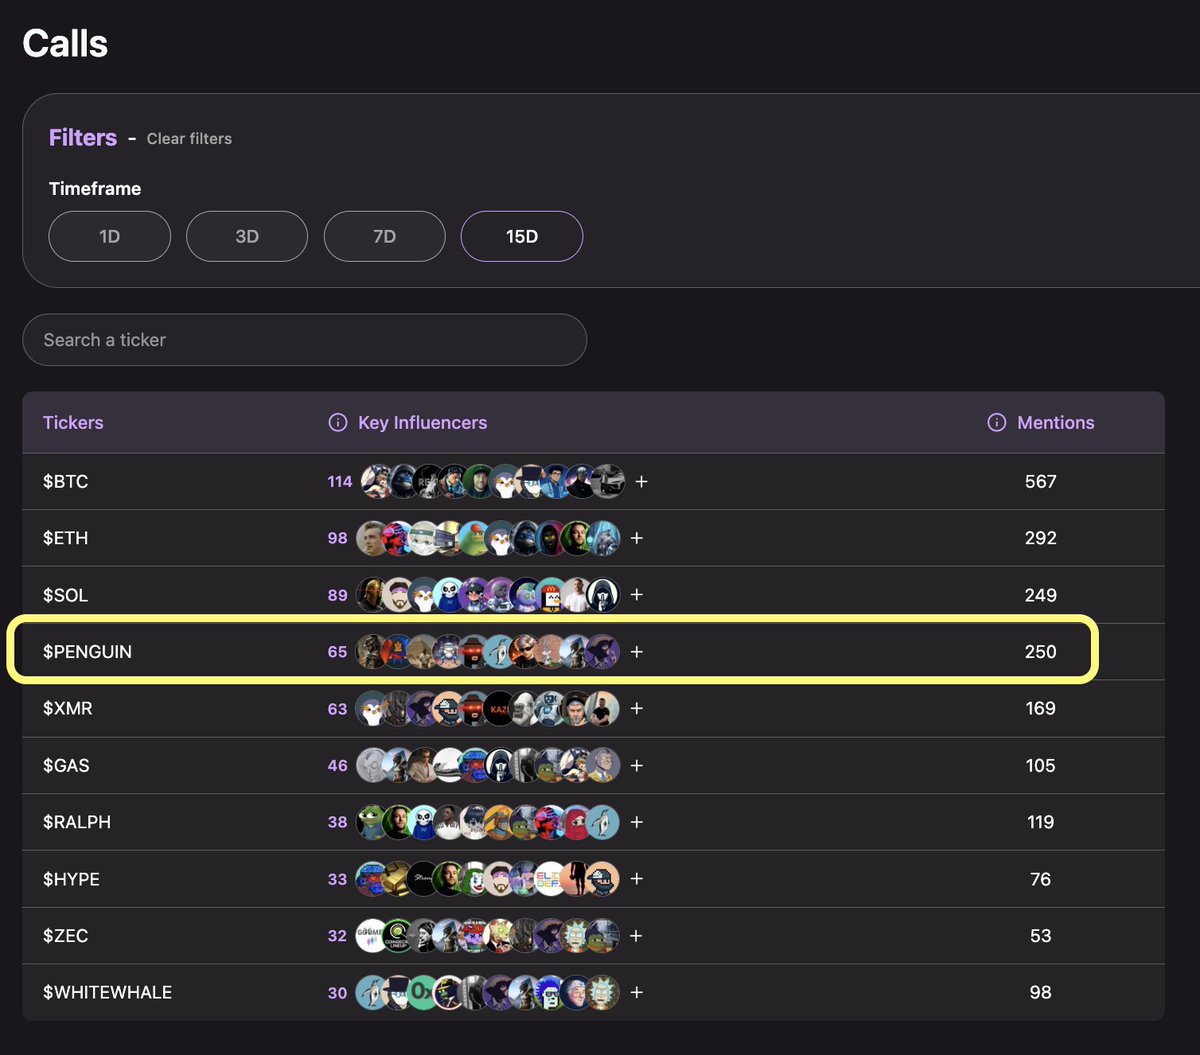Show more $WHITEWHALE influencers via plus
Viewport: 1200px width, 1055px height.
(636, 993)
